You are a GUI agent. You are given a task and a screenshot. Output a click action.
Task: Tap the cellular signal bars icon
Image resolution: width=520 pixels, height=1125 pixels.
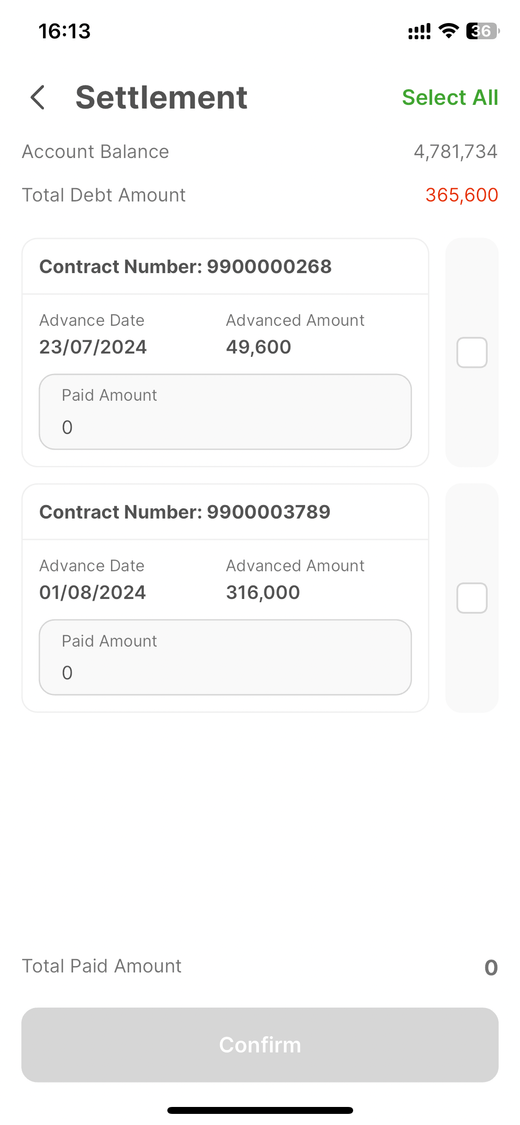coord(420,31)
